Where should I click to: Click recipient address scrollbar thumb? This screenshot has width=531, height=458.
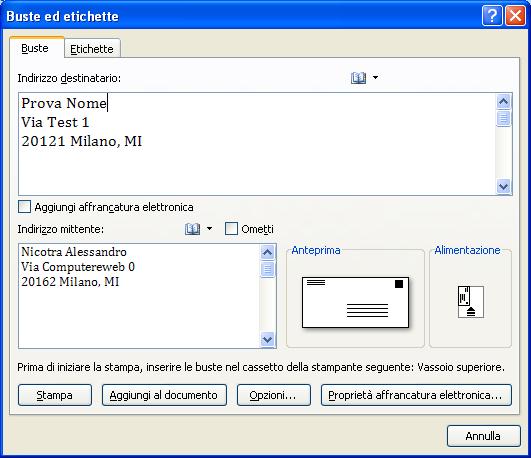pos(503,118)
